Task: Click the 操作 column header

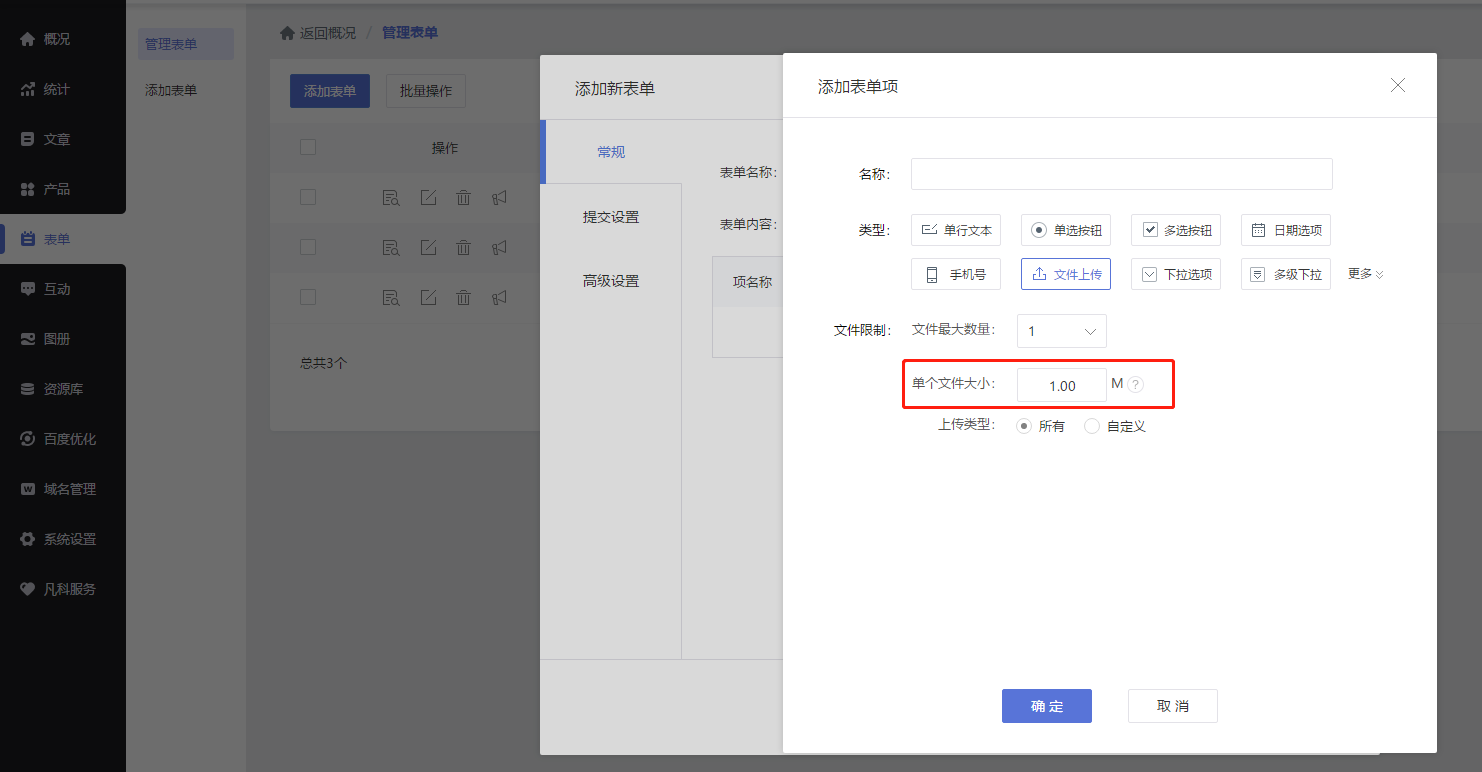Action: pos(445,148)
